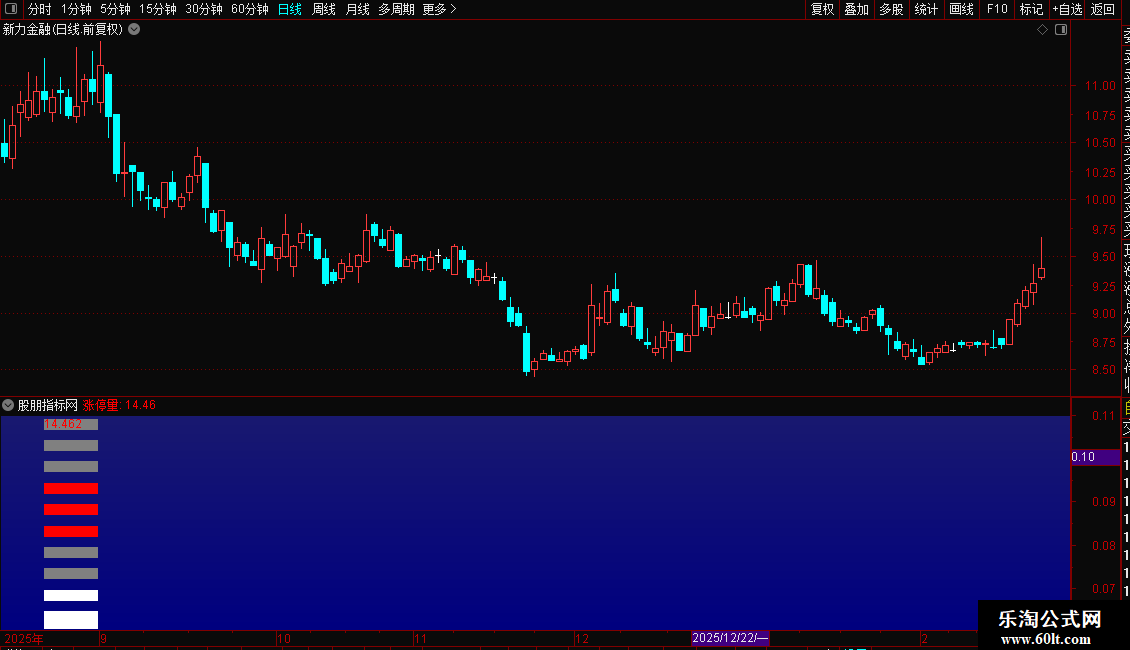Select the 60分钟 period
The width and height of the screenshot is (1130, 650).
250,9
